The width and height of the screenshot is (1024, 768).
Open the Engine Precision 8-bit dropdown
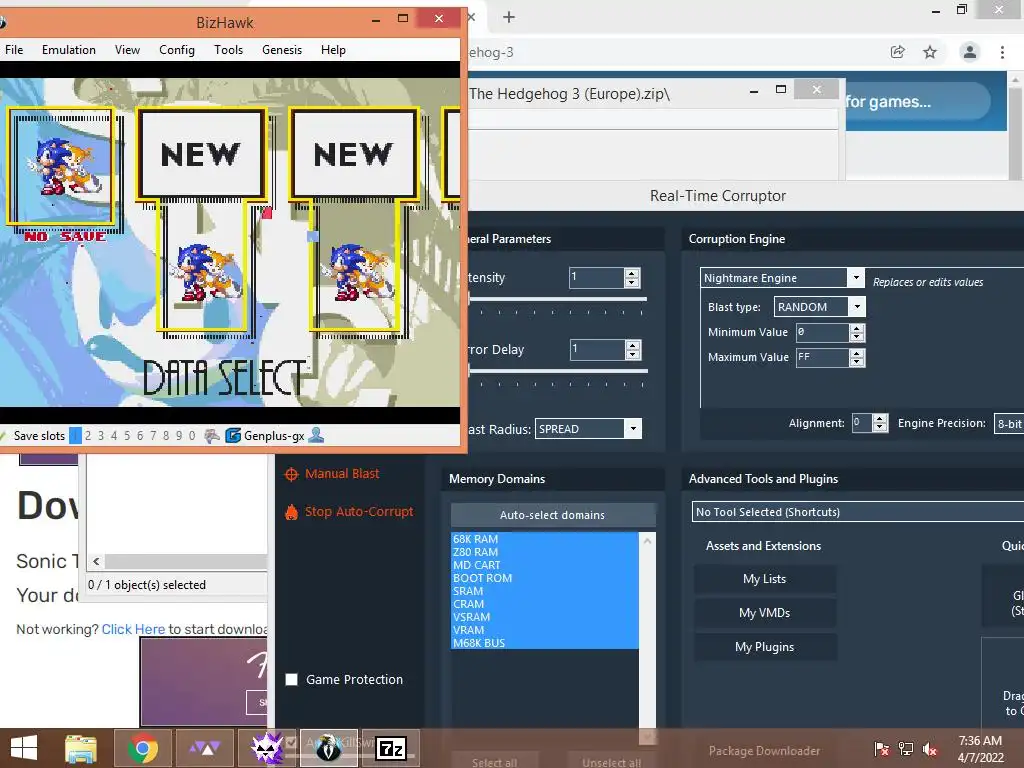pyautogui.click(x=1009, y=424)
